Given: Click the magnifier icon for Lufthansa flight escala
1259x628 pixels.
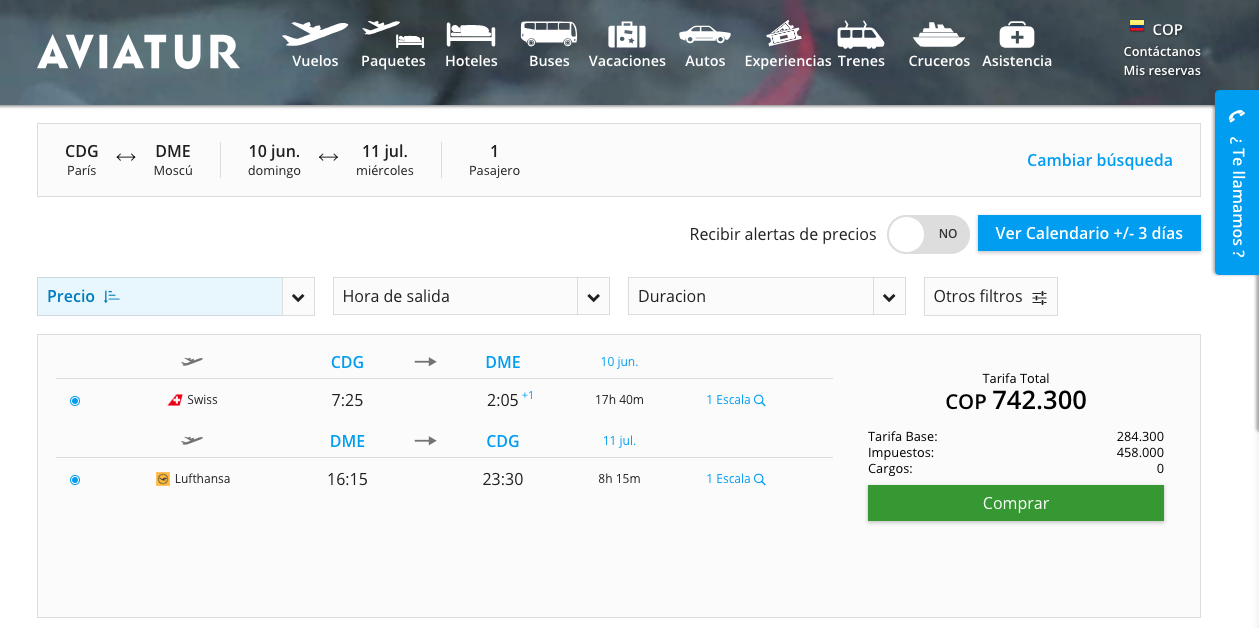Looking at the screenshot, I should pyautogui.click(x=760, y=479).
